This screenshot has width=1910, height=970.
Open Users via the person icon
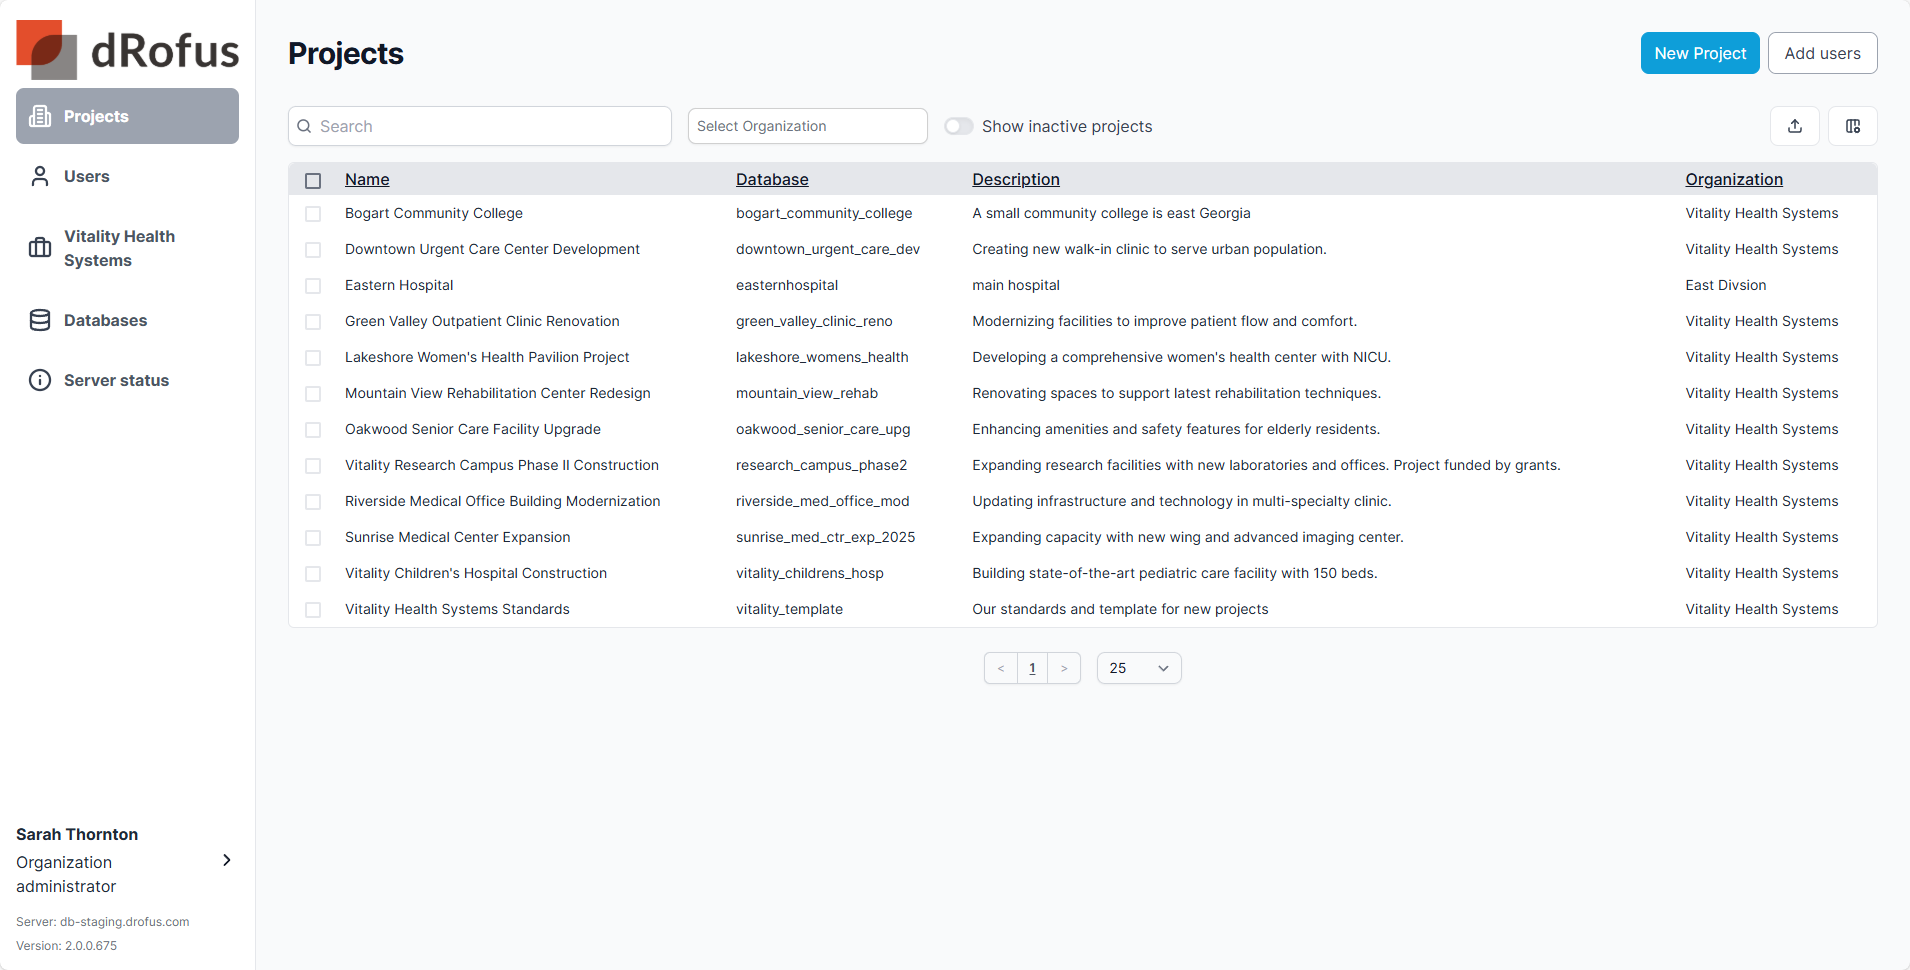40,176
